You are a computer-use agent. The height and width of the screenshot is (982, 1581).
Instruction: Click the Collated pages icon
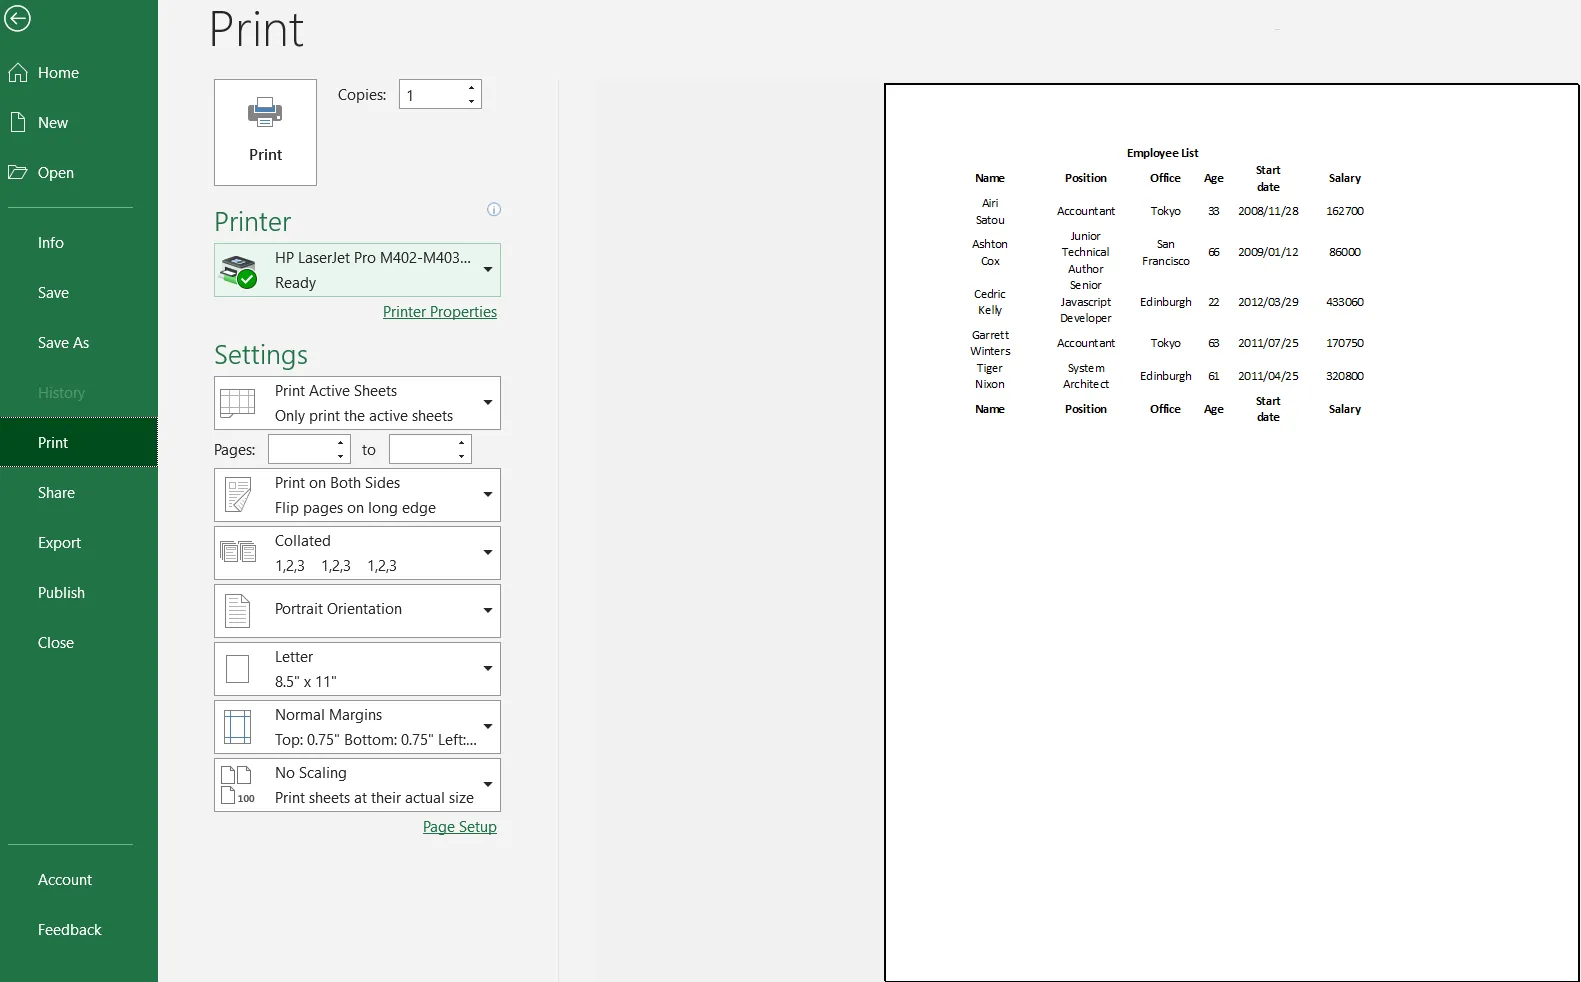tap(238, 552)
